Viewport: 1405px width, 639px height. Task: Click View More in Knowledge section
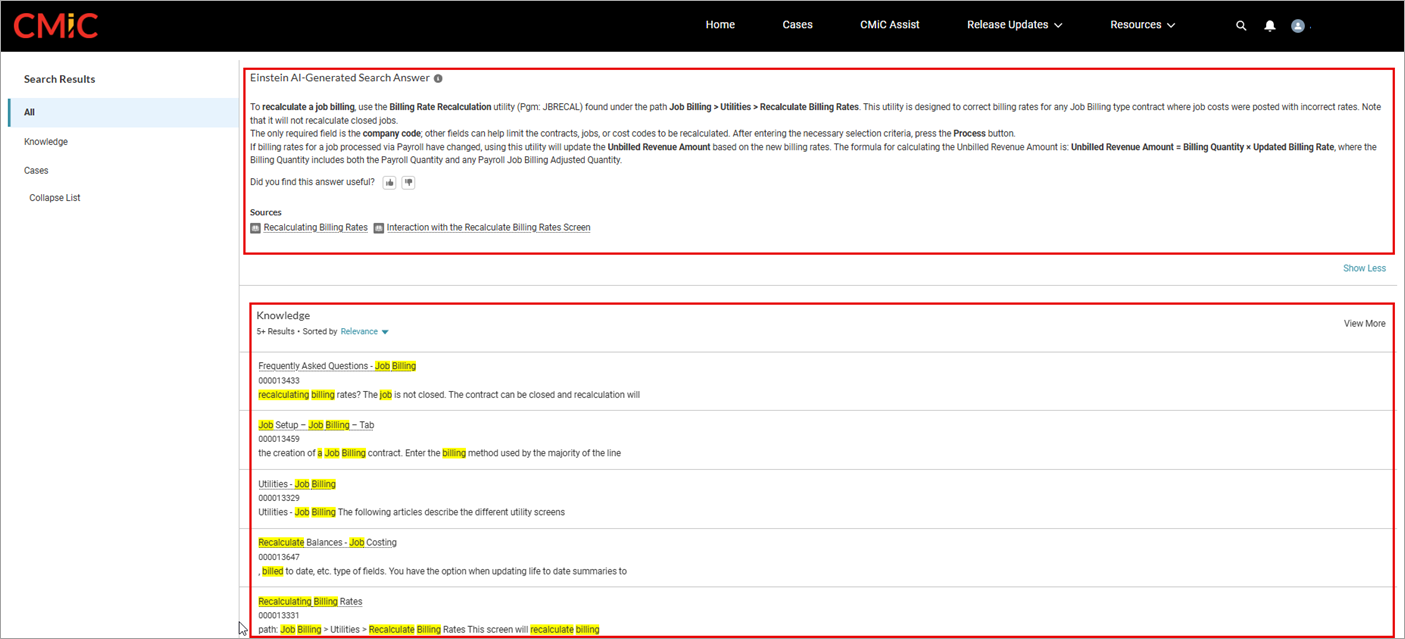1364,323
